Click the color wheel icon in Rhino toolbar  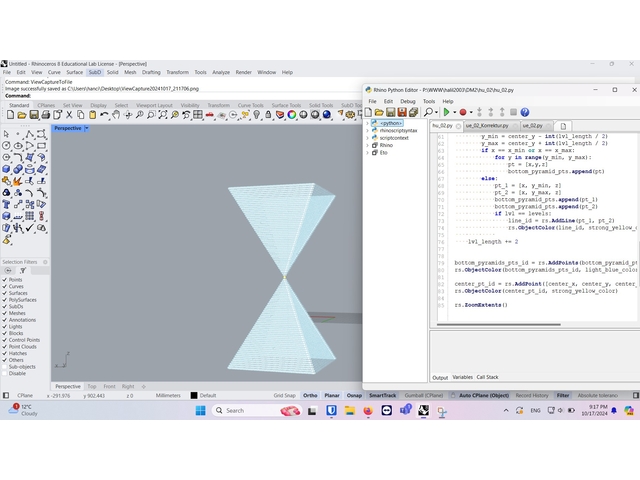click(x=291, y=115)
